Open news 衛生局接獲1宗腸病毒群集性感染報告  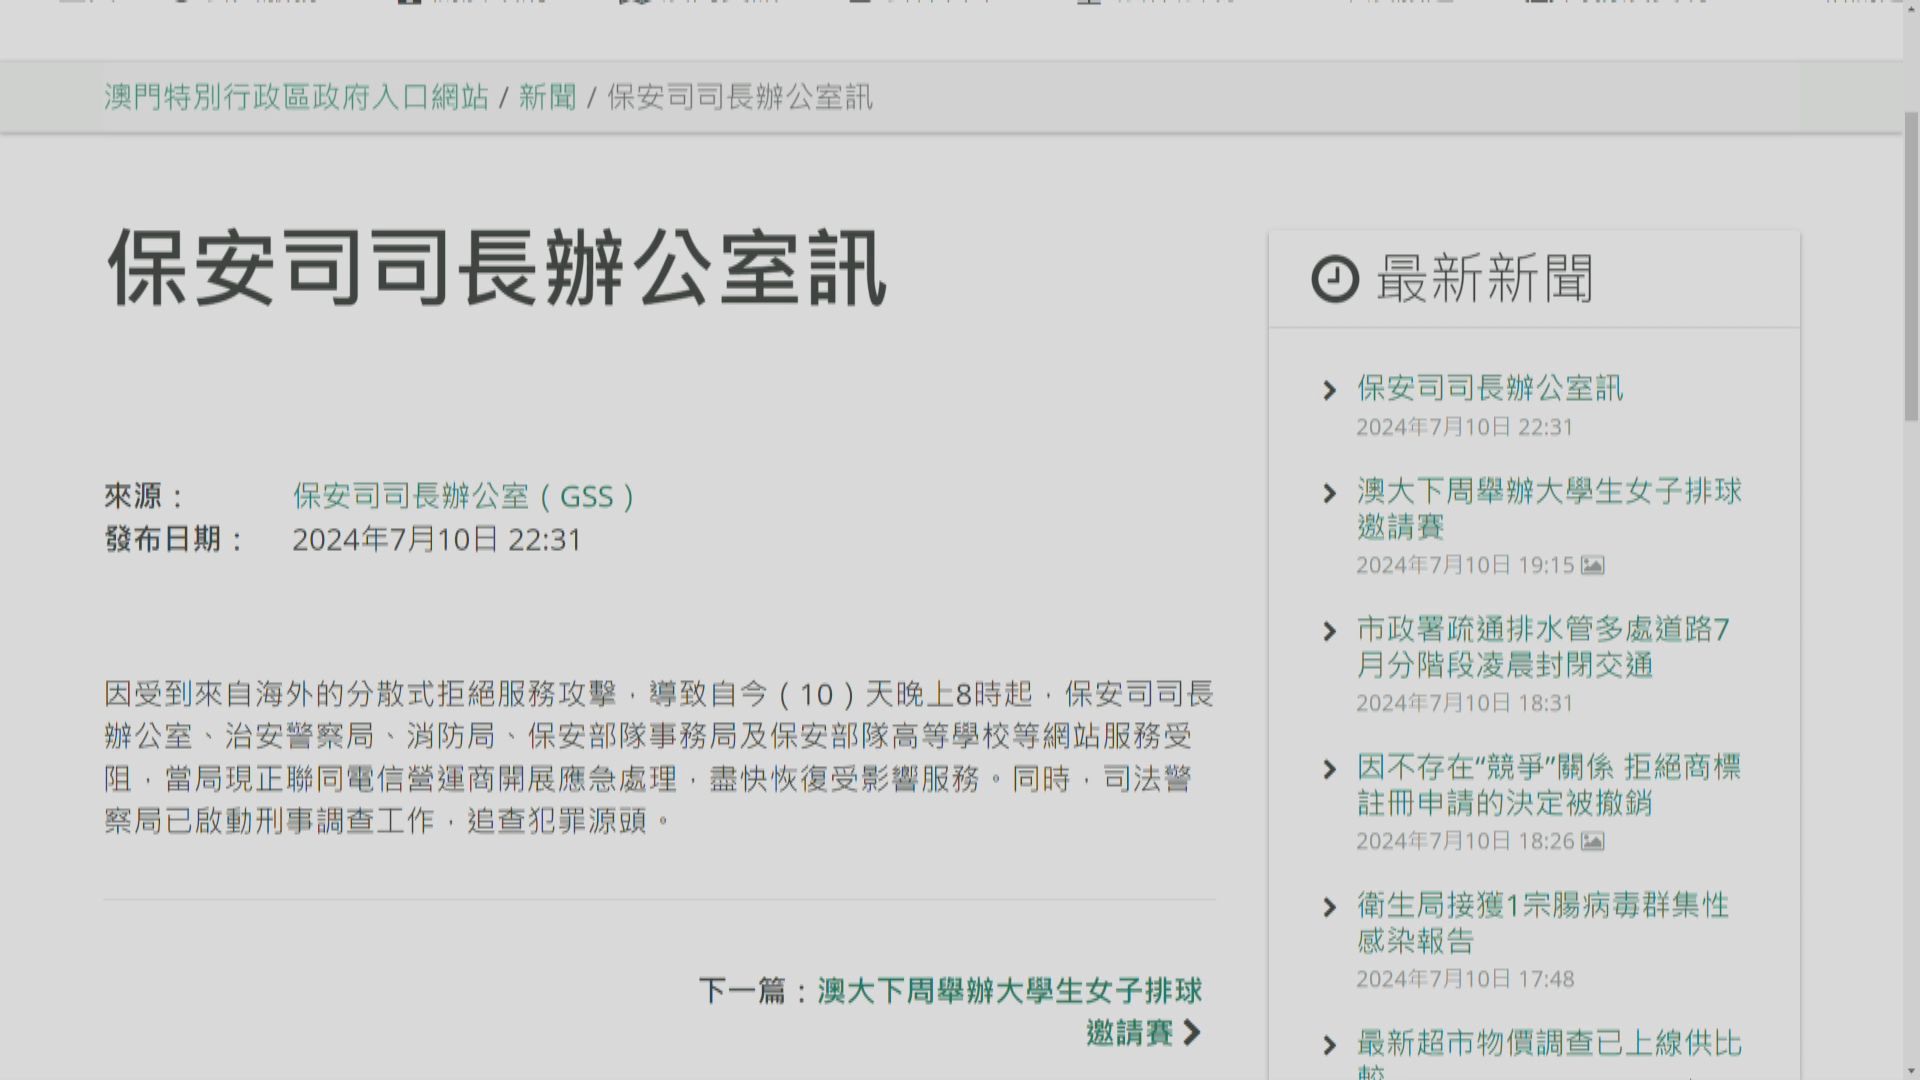(x=1543, y=922)
